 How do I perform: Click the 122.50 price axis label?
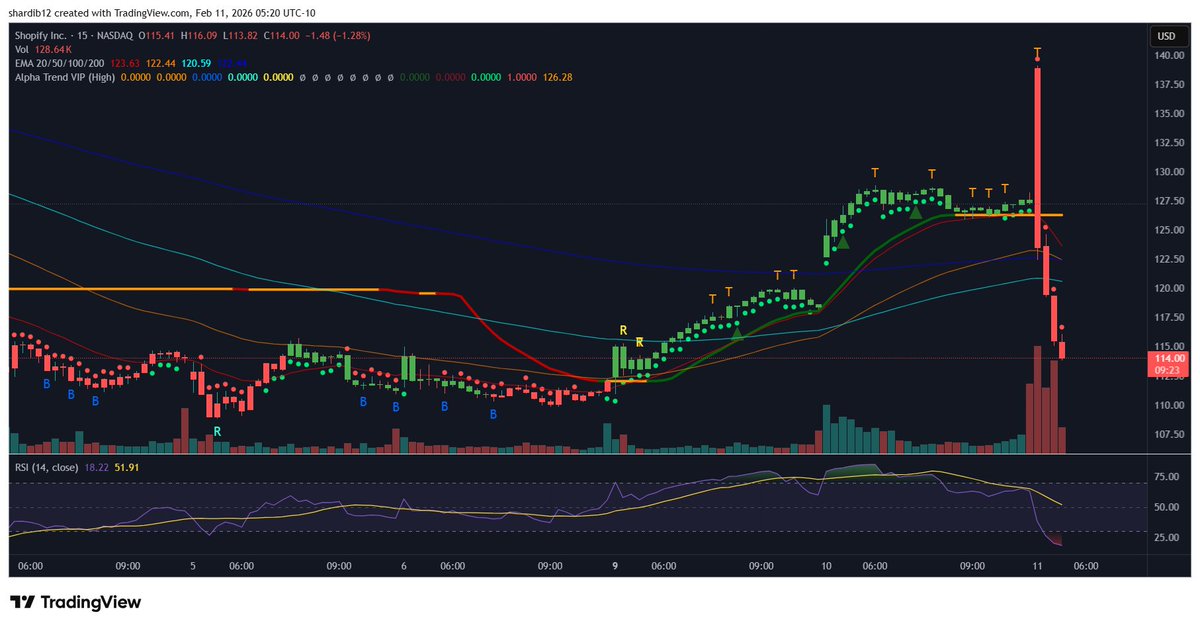[1169, 260]
